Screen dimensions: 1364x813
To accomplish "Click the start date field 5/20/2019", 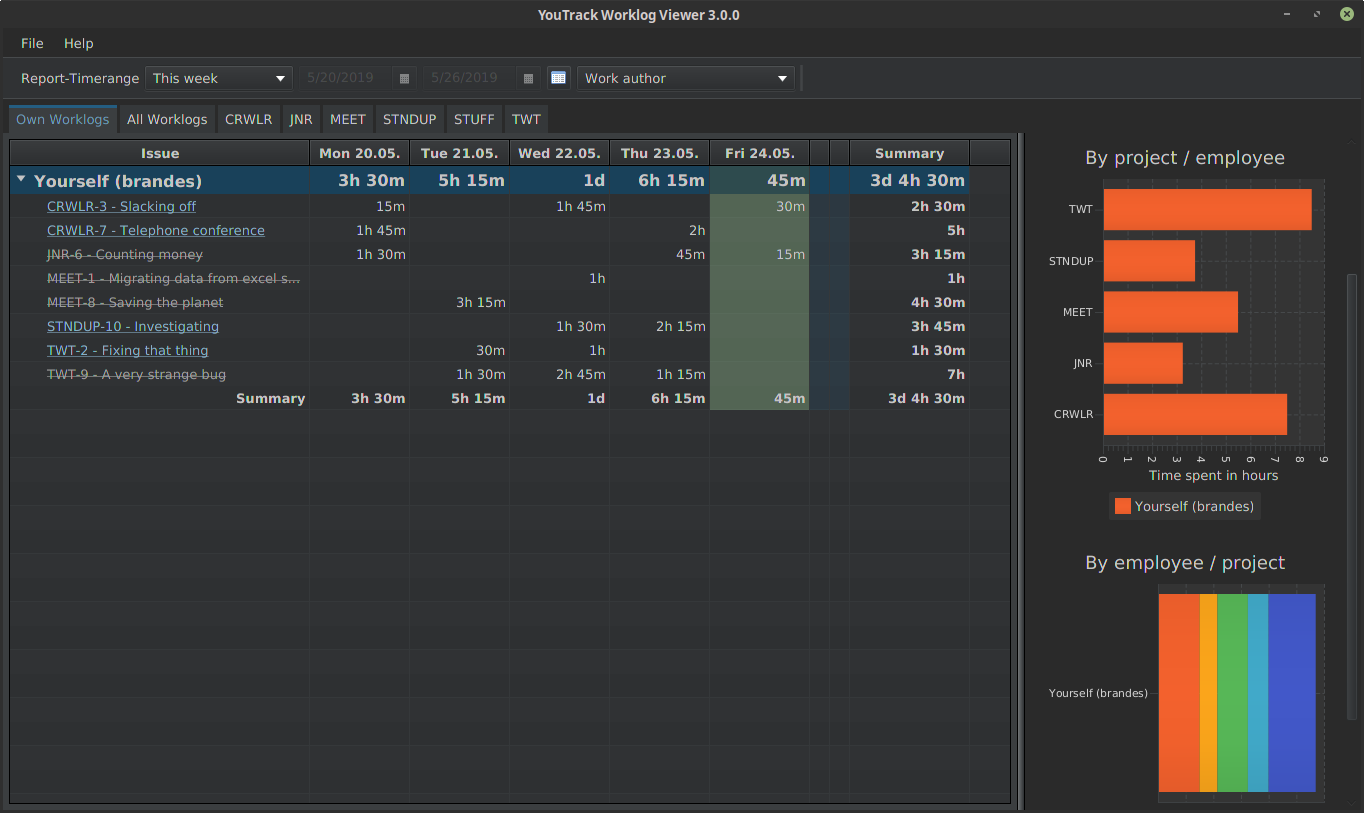I will click(345, 78).
